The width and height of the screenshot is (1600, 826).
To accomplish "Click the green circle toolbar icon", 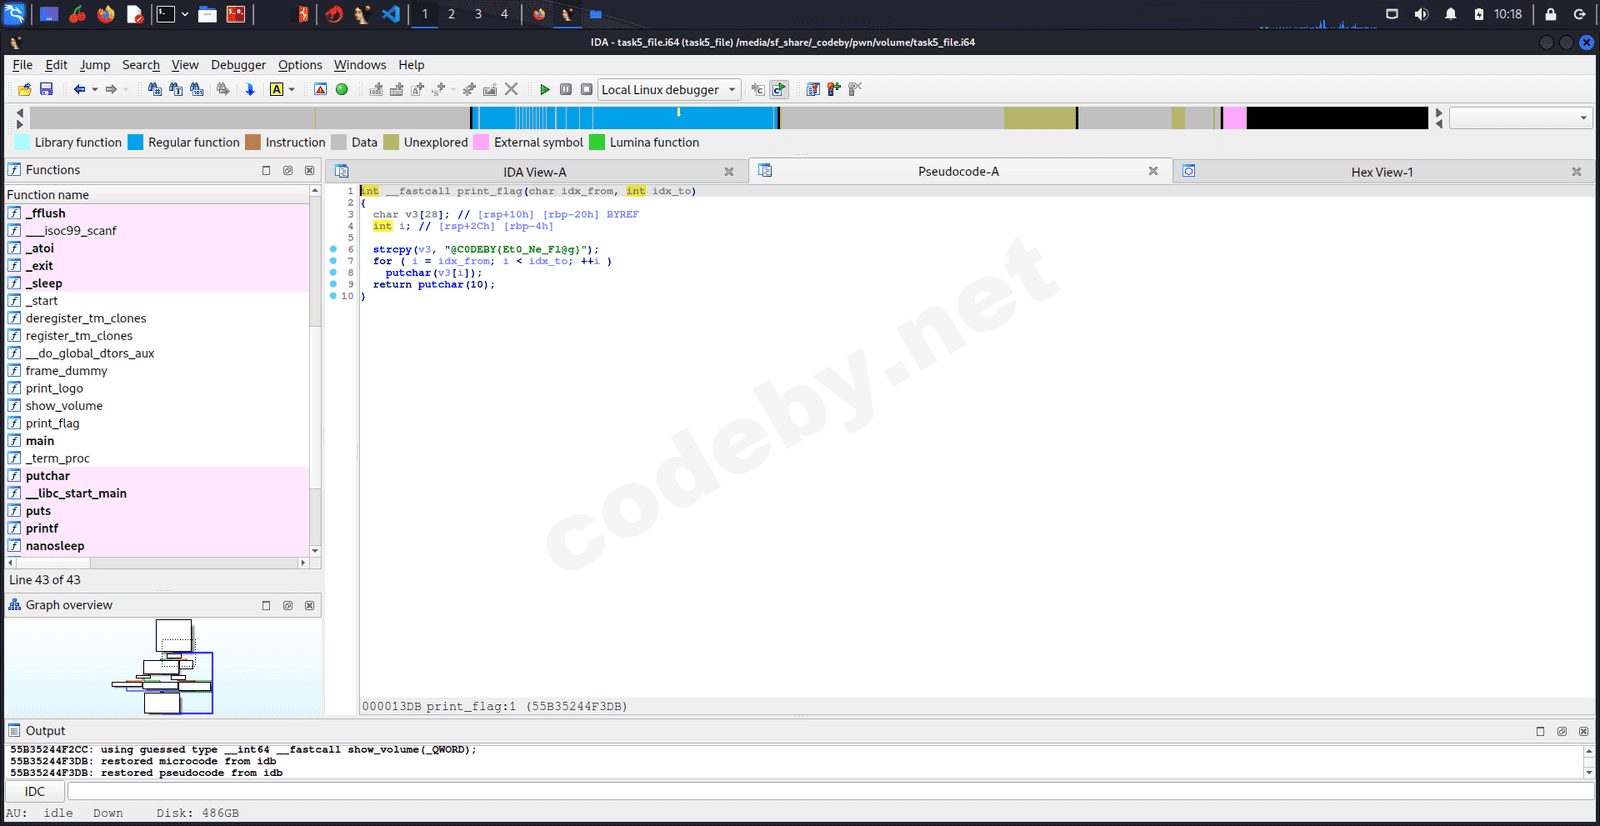I will (342, 89).
